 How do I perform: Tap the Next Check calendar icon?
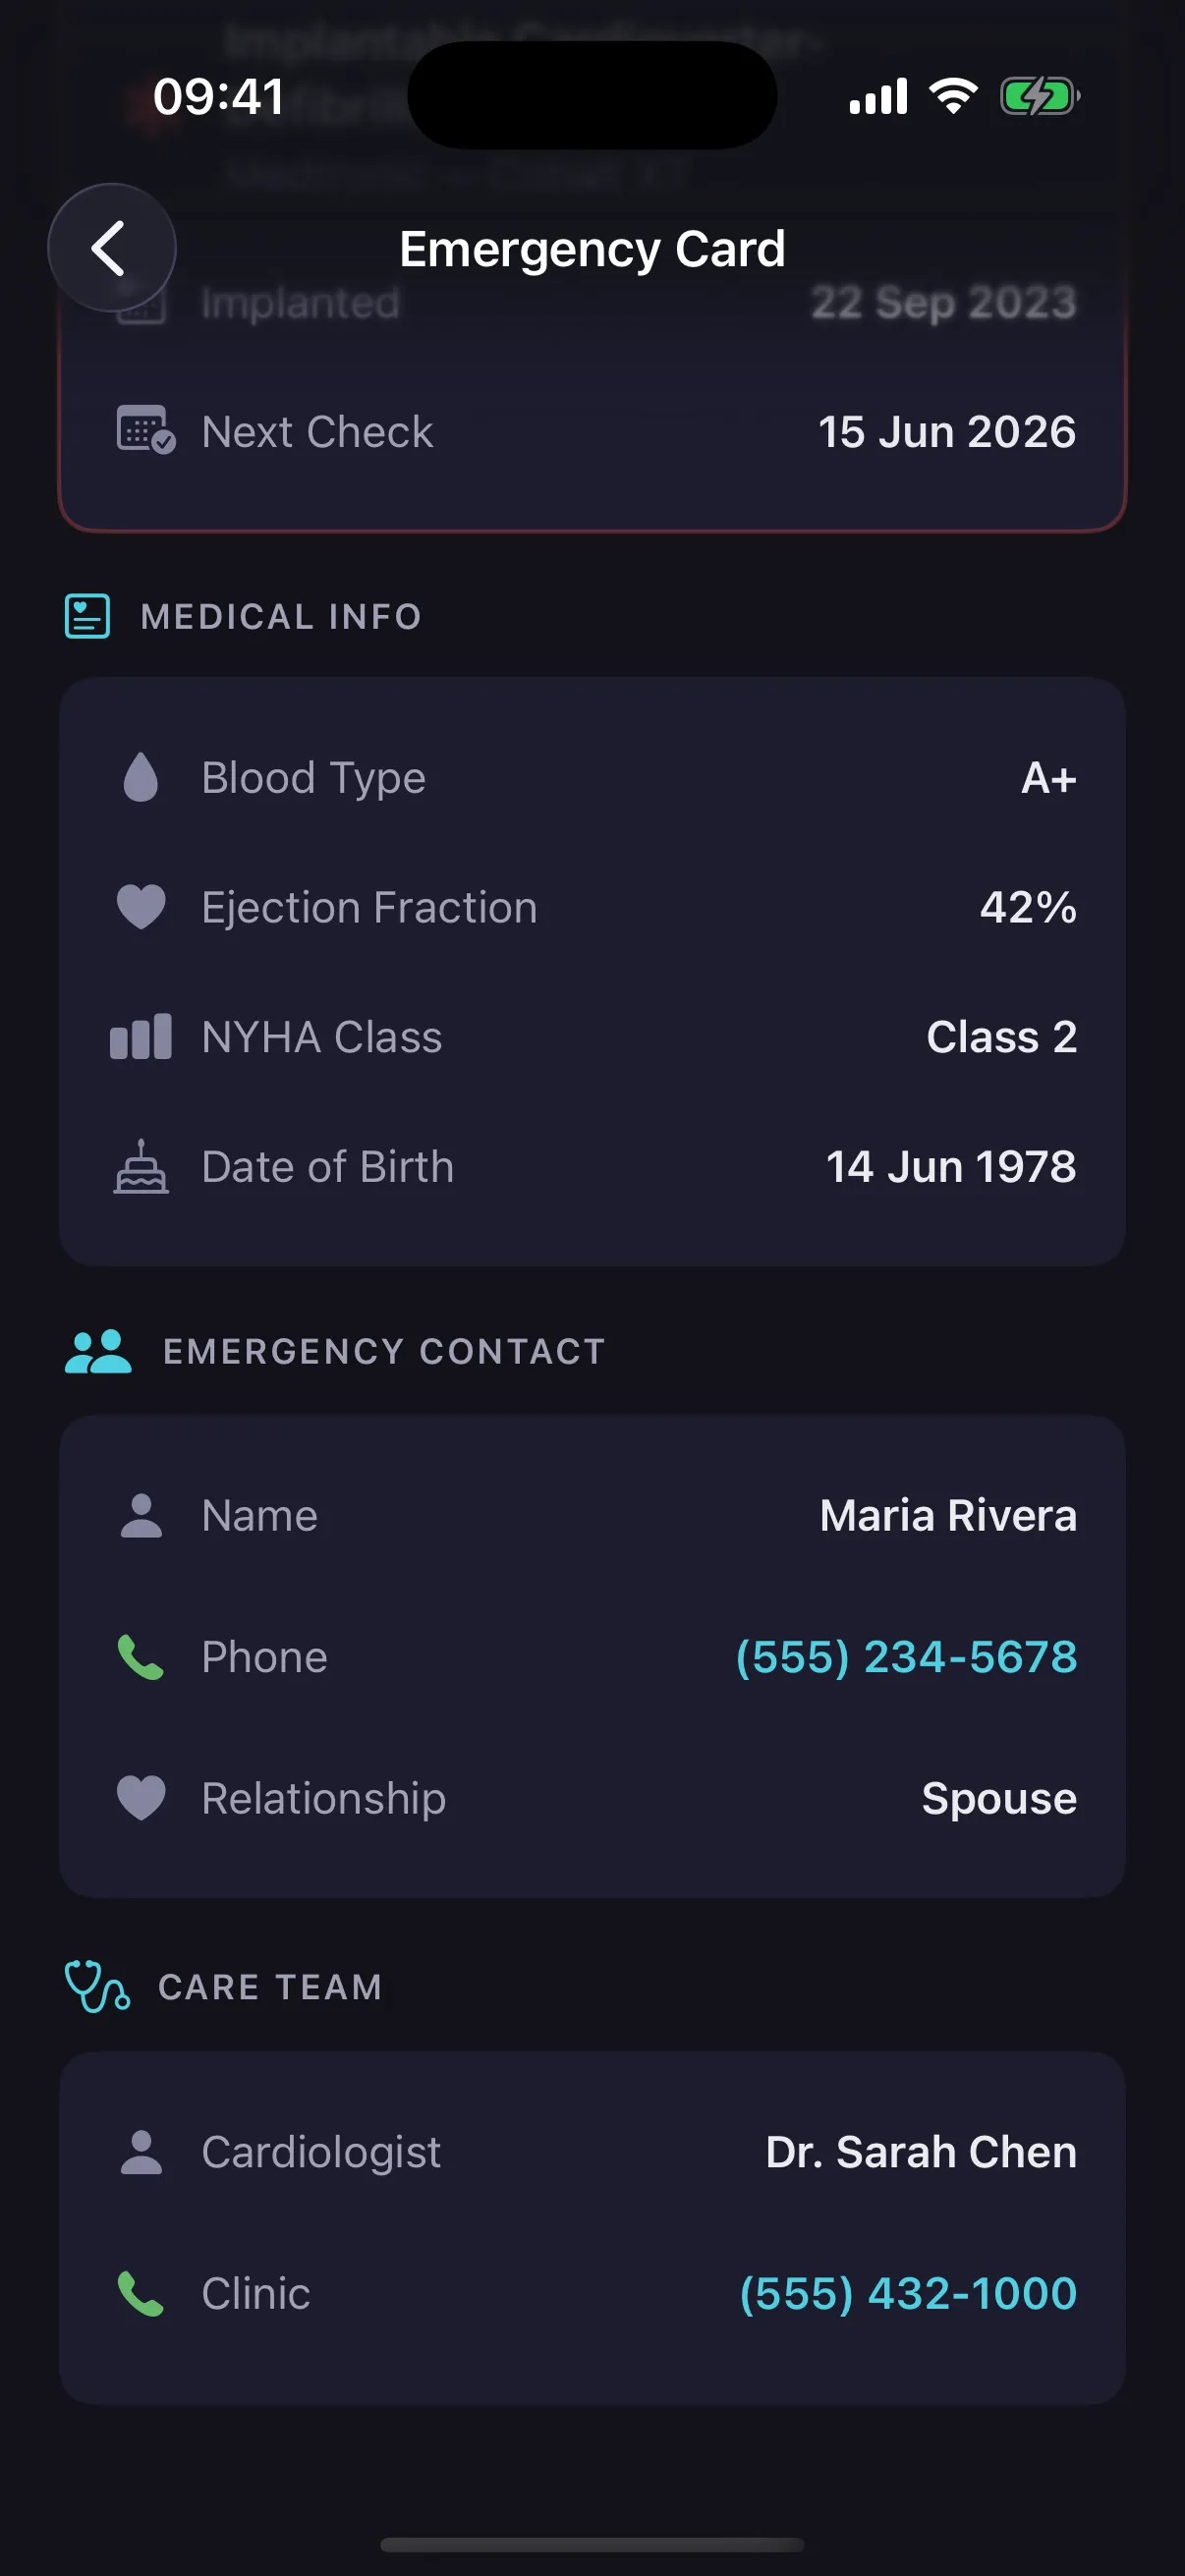(x=145, y=431)
